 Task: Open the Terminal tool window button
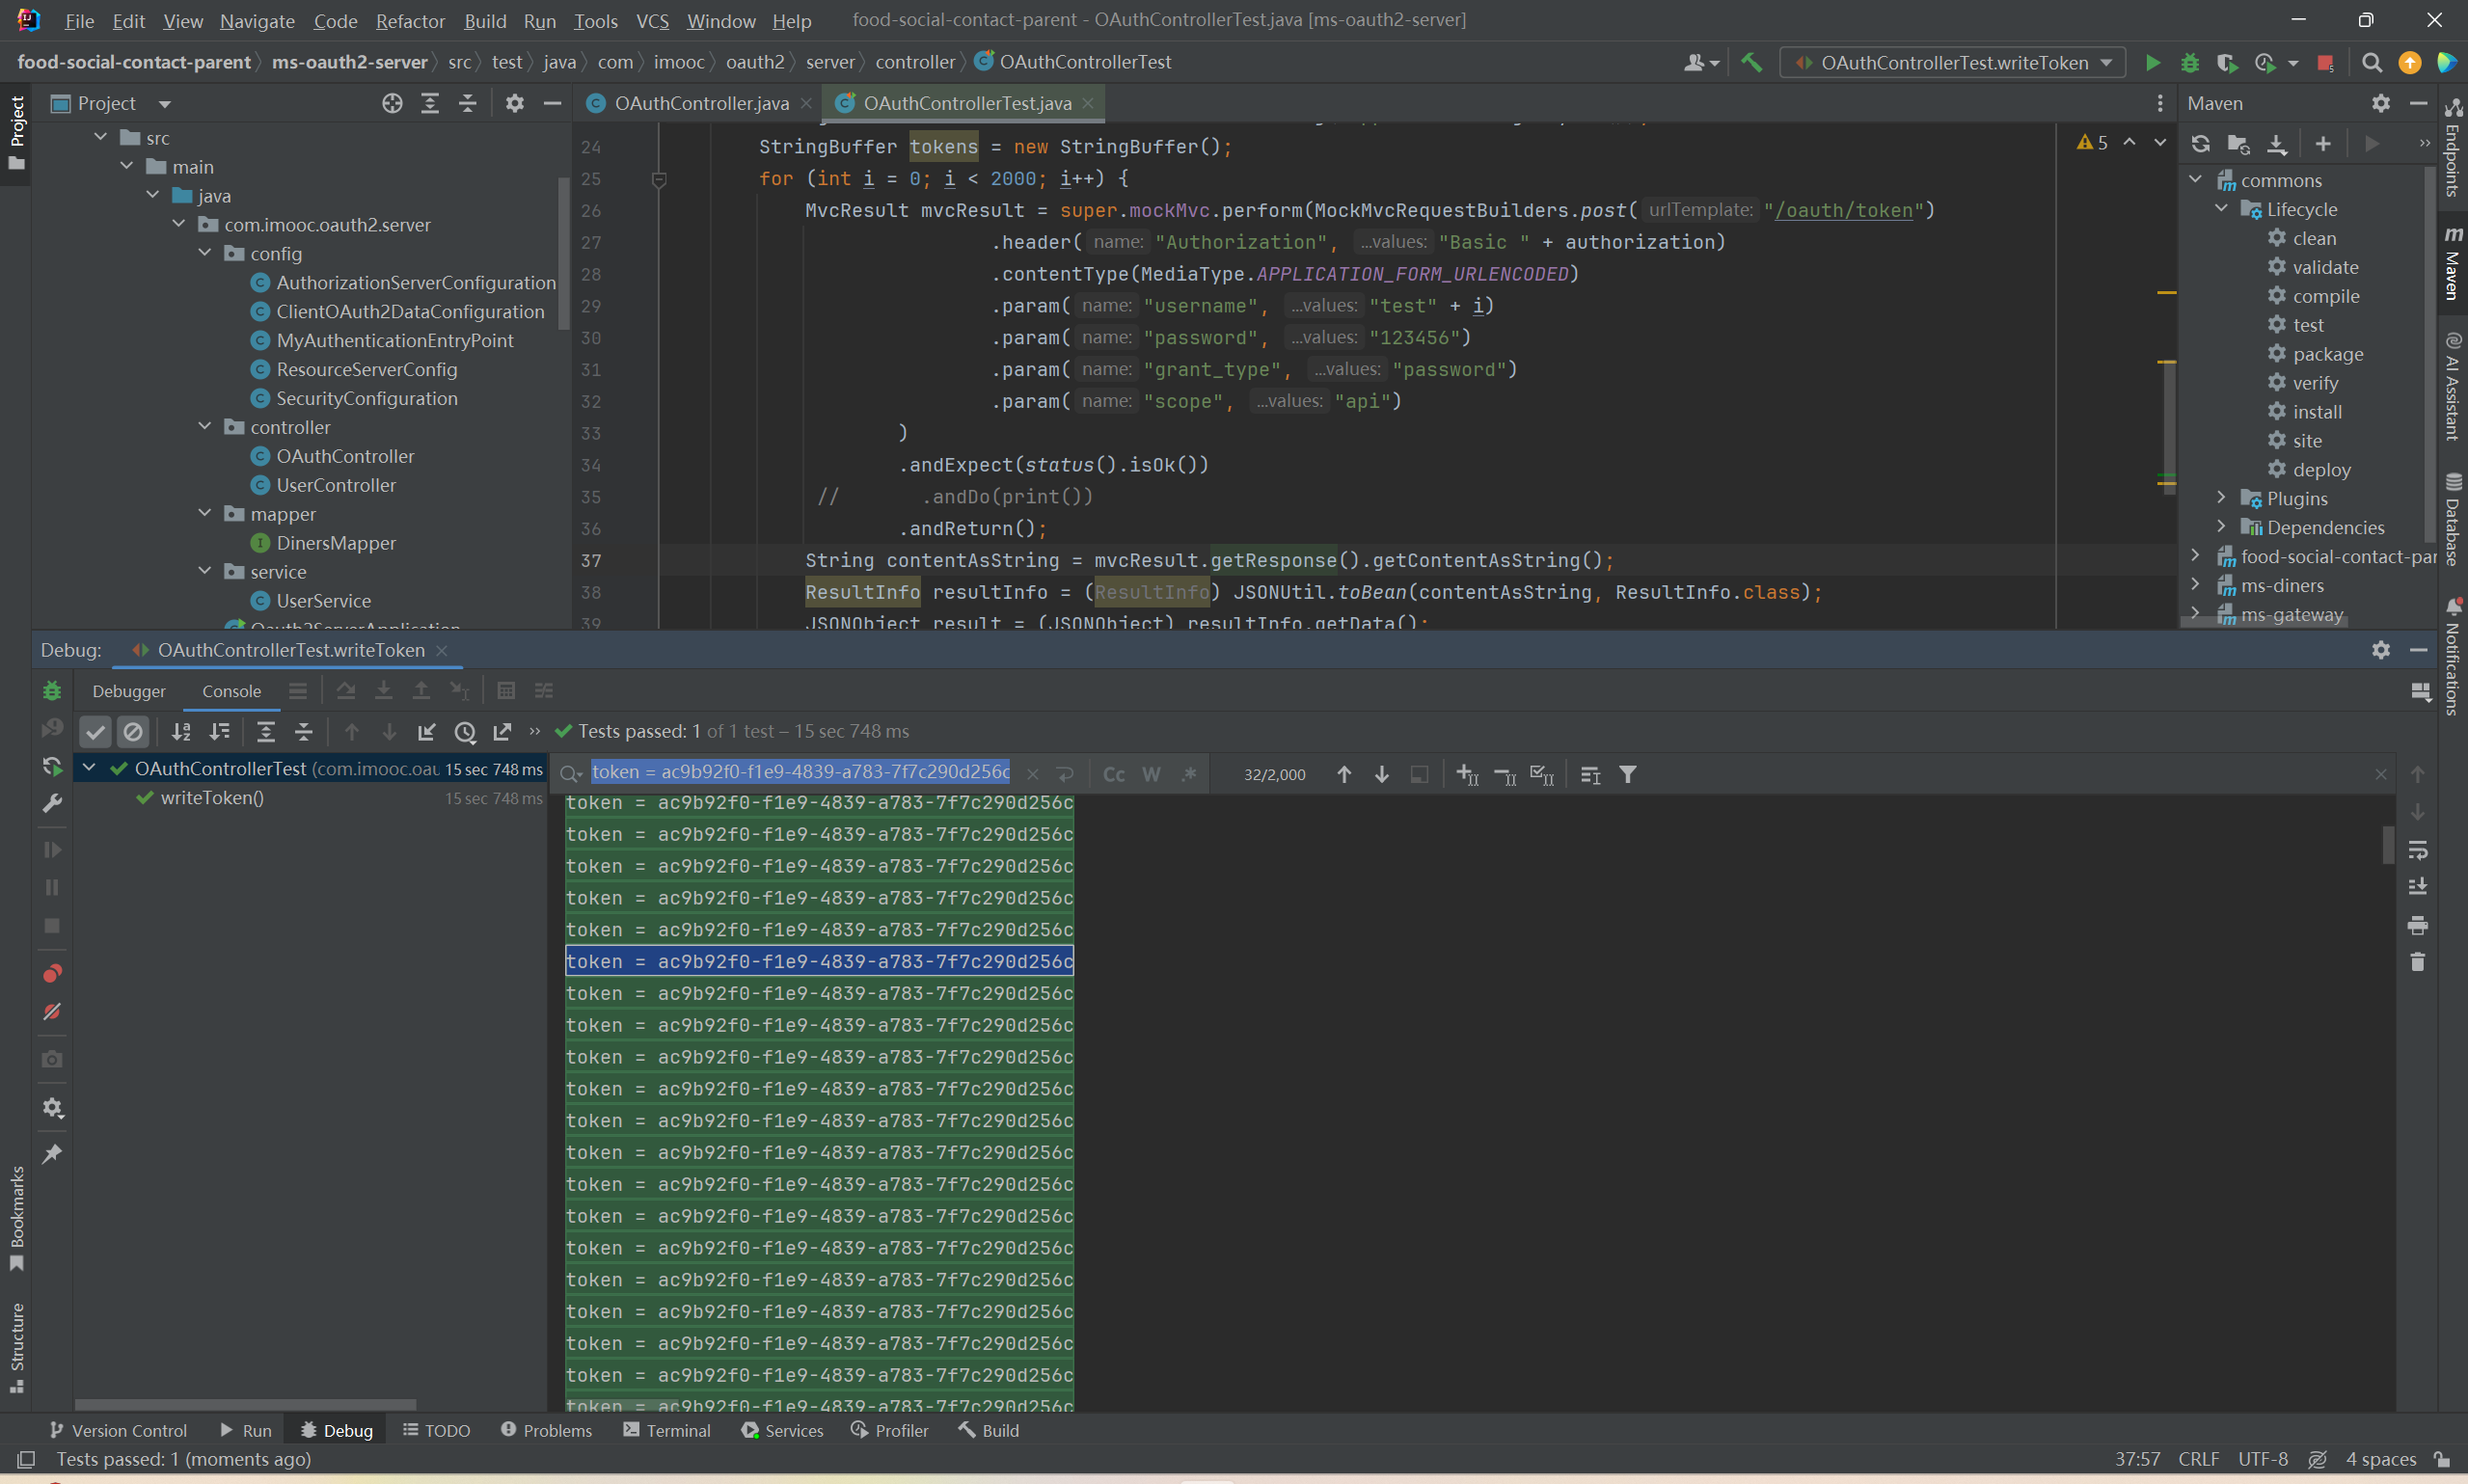coord(667,1430)
